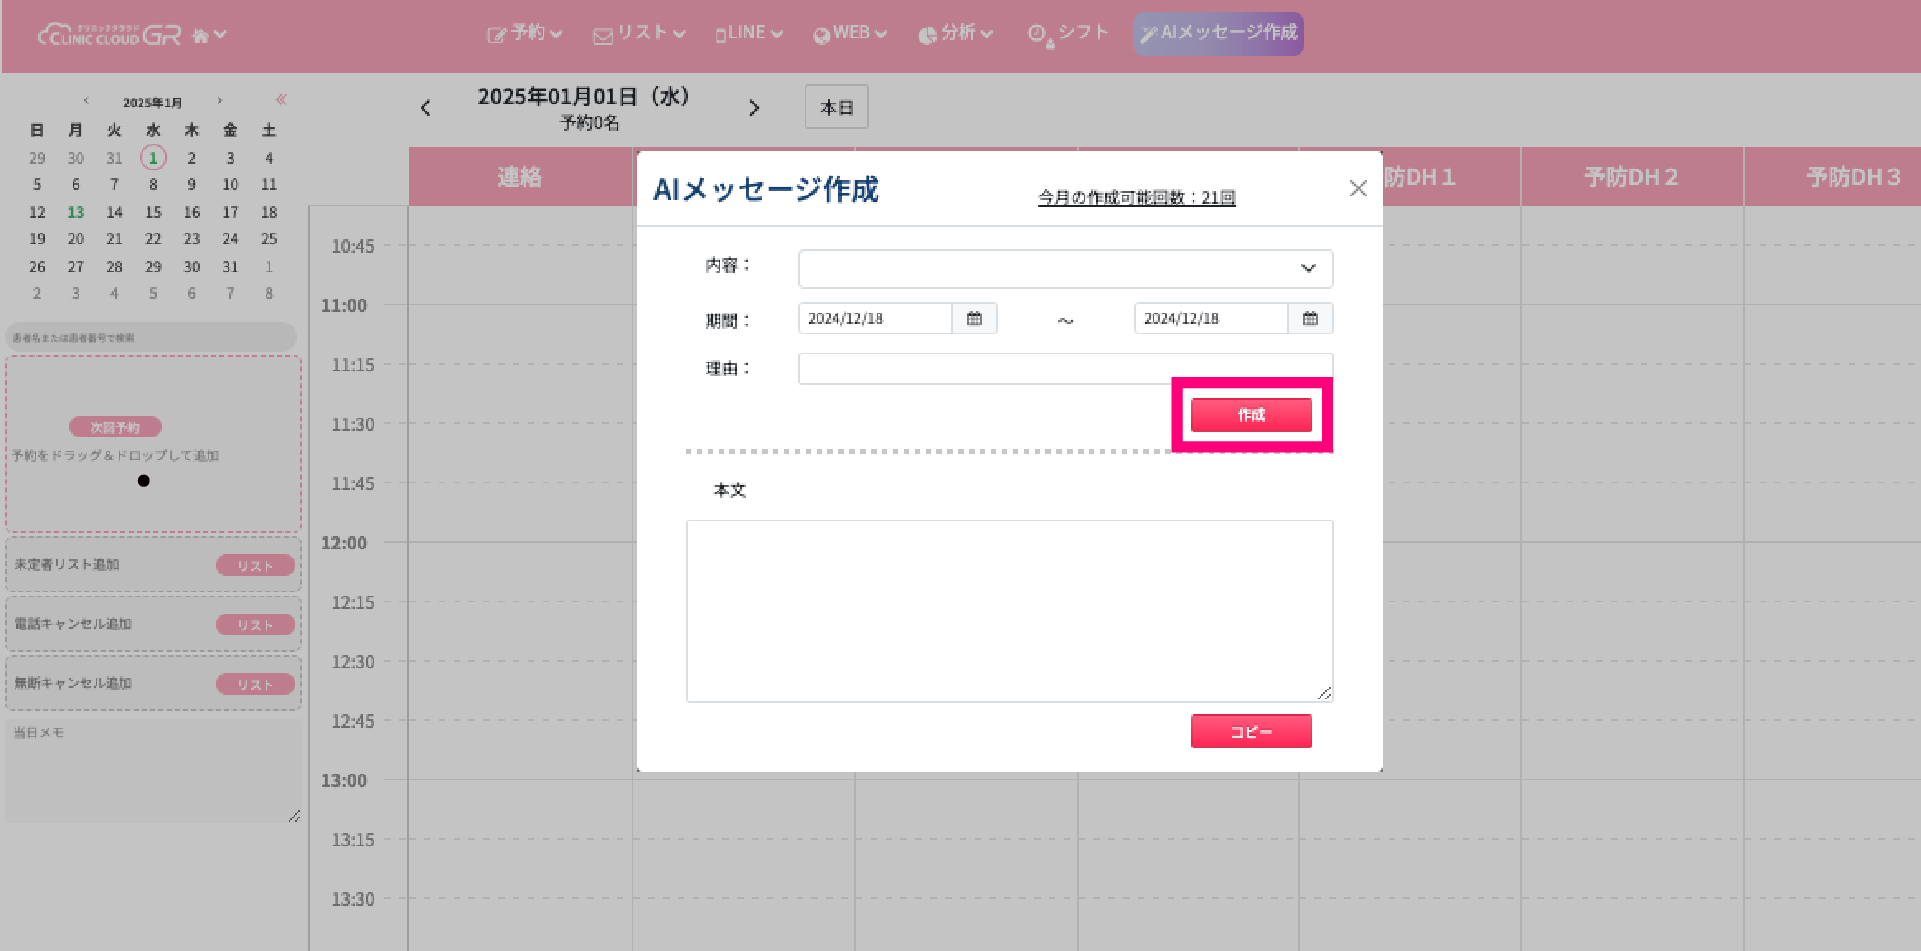Go to next day arrow
This screenshot has width=1921, height=951.
(754, 108)
